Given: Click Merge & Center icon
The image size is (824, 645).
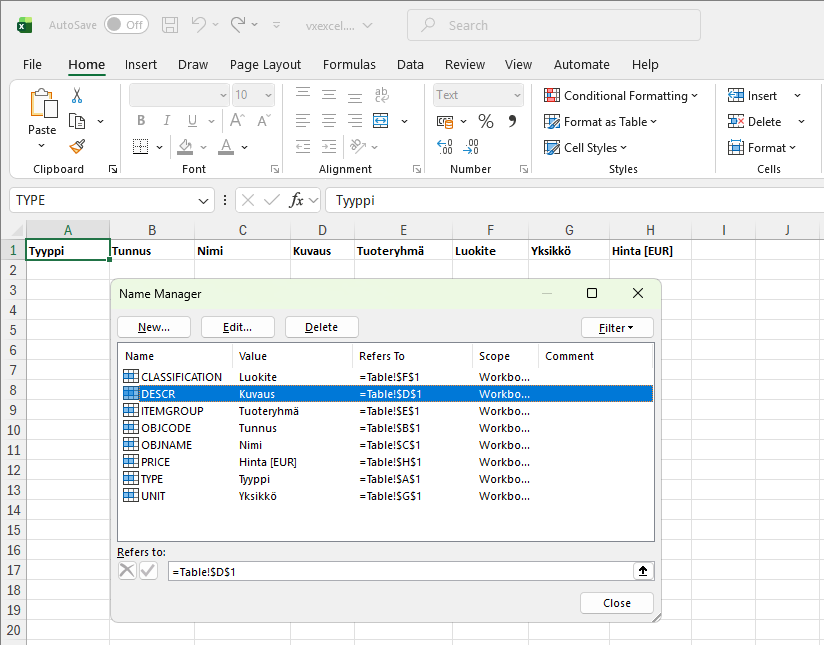Looking at the screenshot, I should [x=380, y=121].
